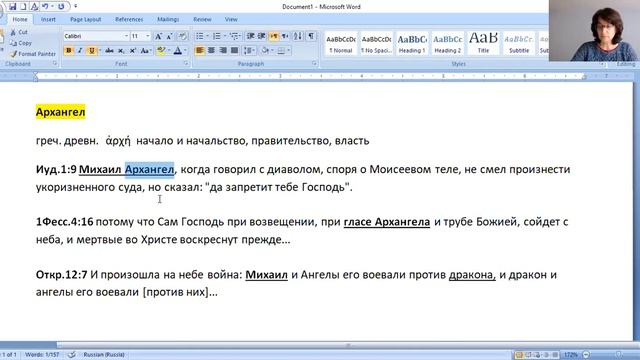Screen dimensions: 640x360
Task: Switch to the Home tab
Action: click(20, 19)
